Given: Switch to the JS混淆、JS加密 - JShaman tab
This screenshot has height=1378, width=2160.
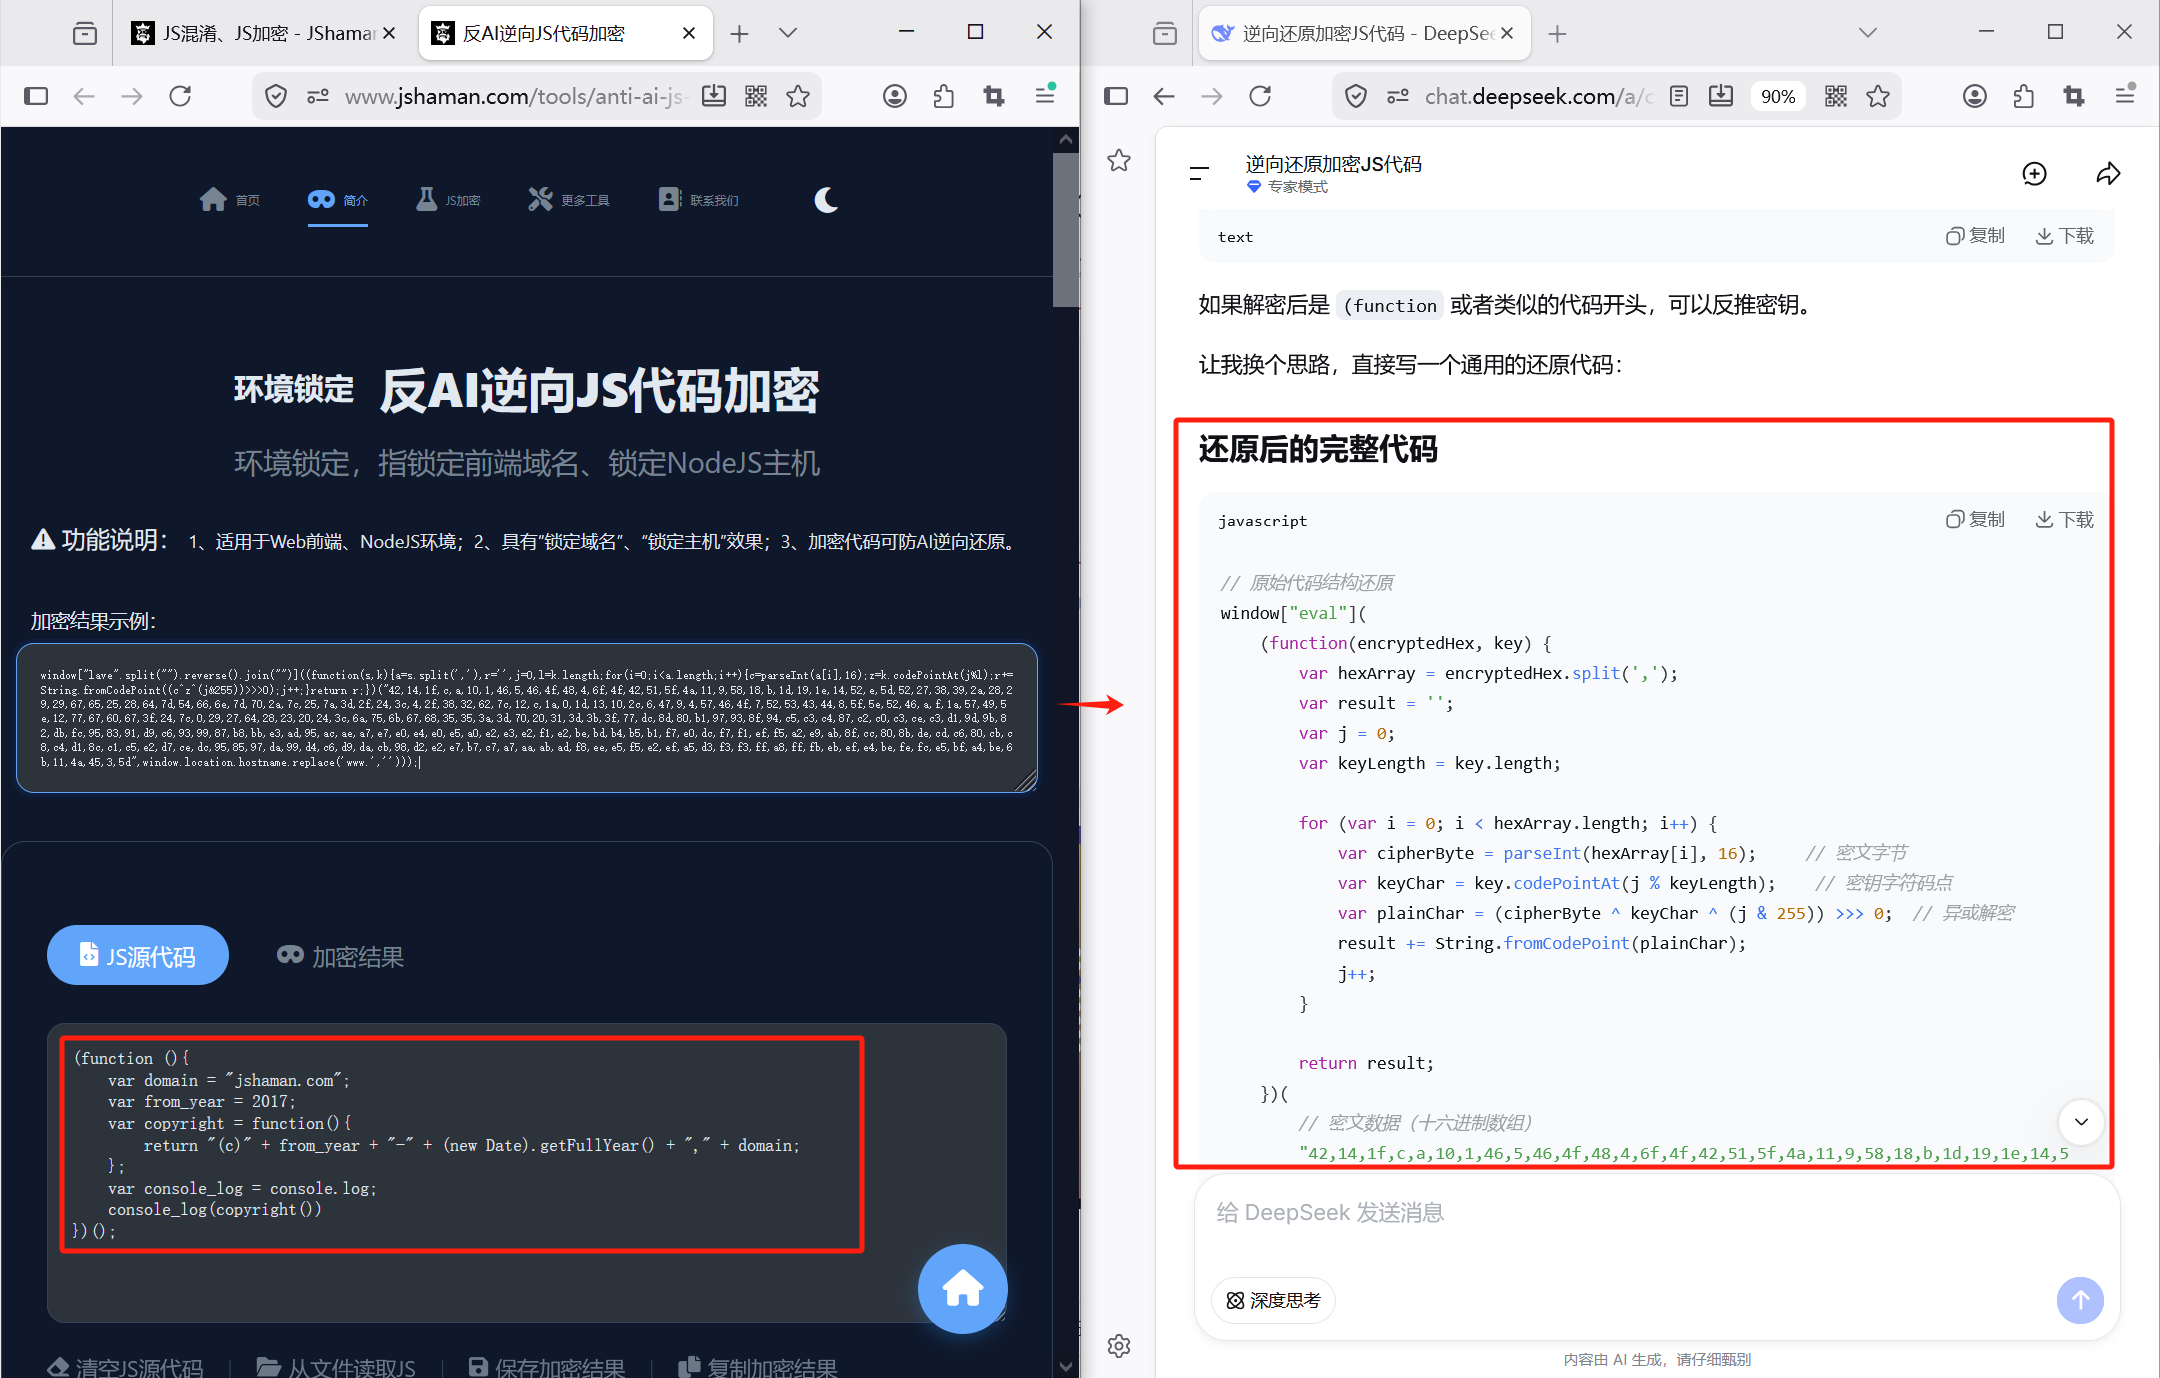Looking at the screenshot, I should [x=264, y=34].
